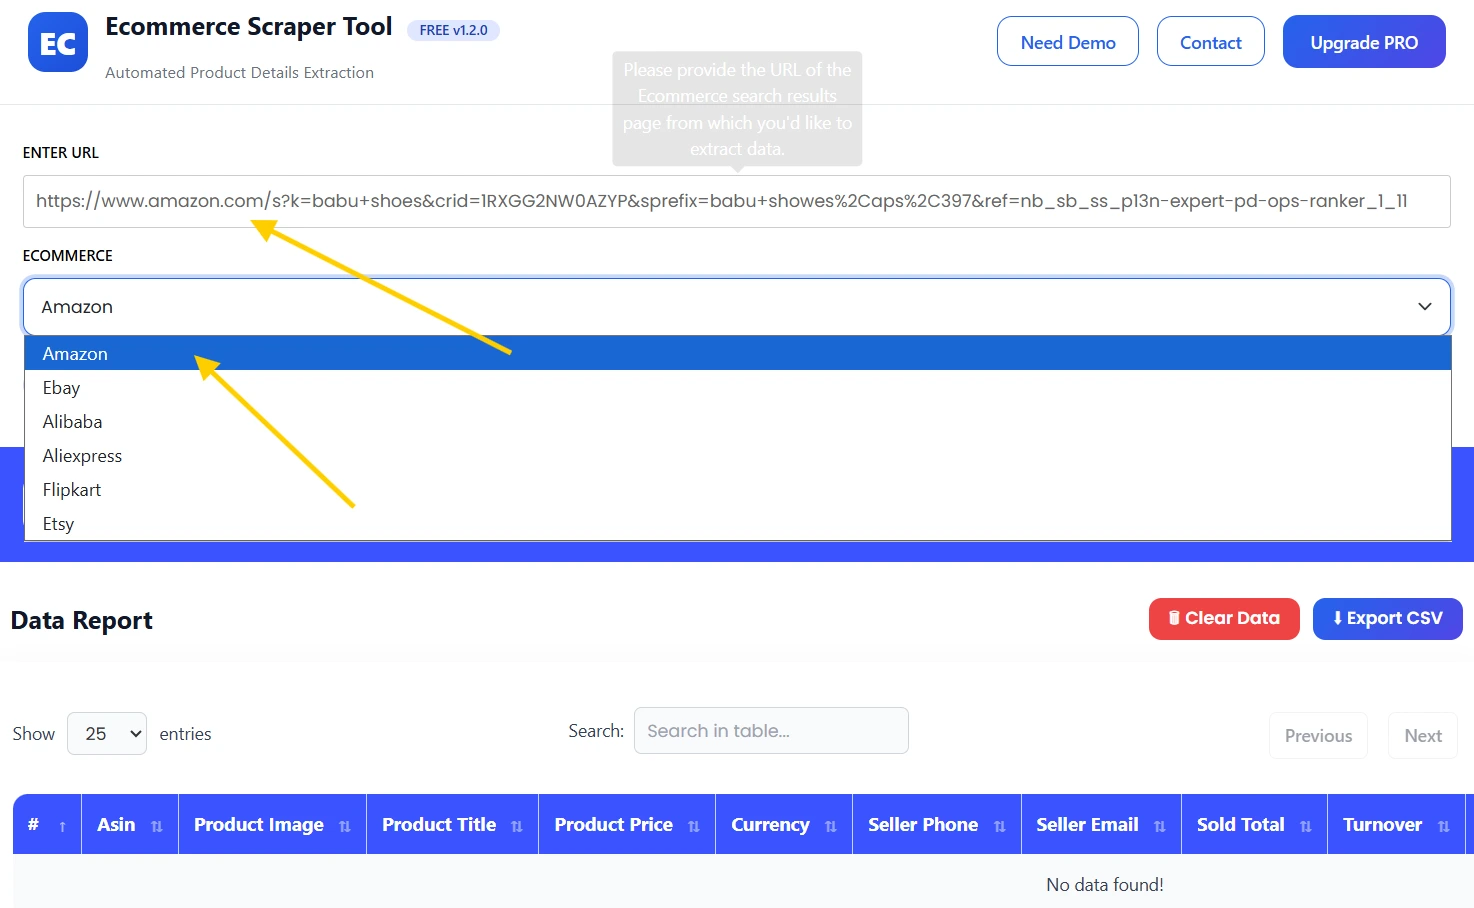The width and height of the screenshot is (1474, 908).
Task: Choose Aliexpress in the dropdown list
Action: pyautogui.click(x=738, y=455)
